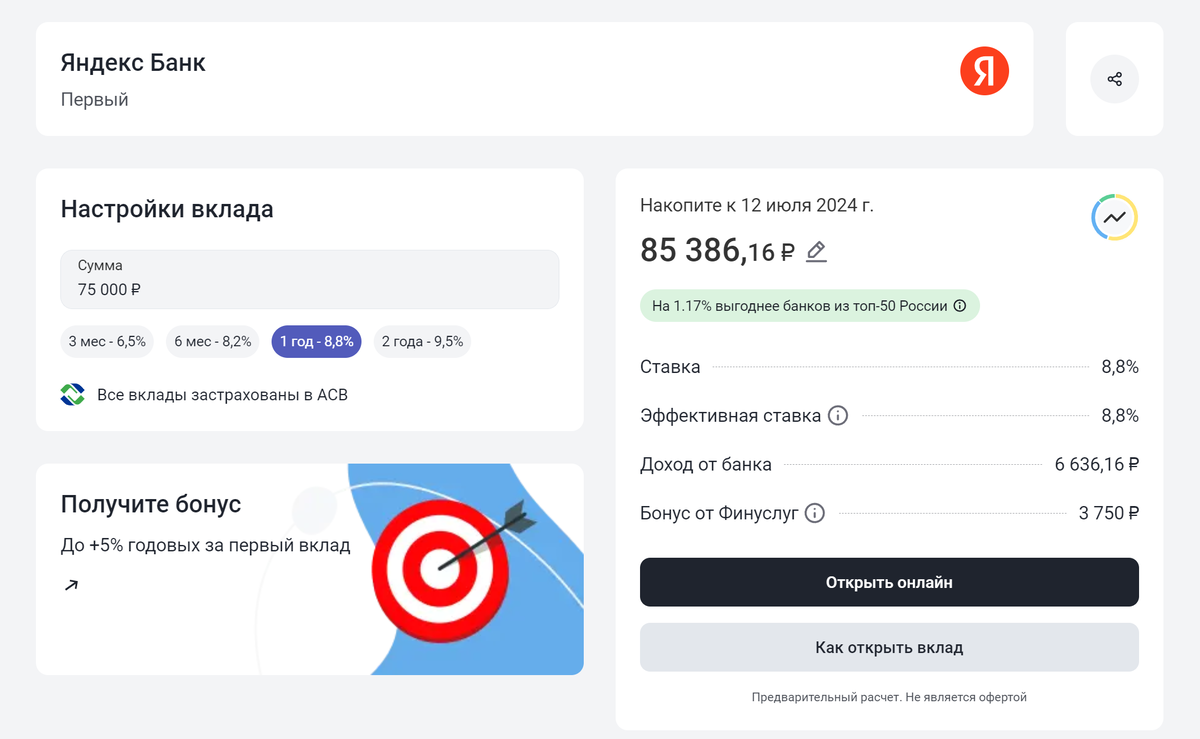Click the Сумма deposit amount field
The width and height of the screenshot is (1200, 739).
point(310,279)
